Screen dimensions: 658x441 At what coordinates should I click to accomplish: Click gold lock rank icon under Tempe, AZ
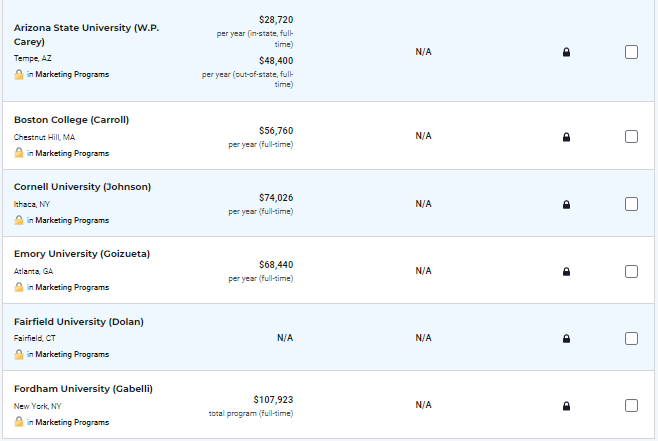[18, 74]
